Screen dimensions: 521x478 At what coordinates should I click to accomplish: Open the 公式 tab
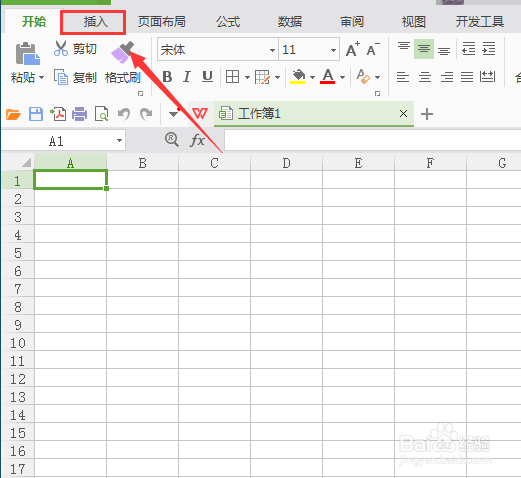tap(228, 22)
